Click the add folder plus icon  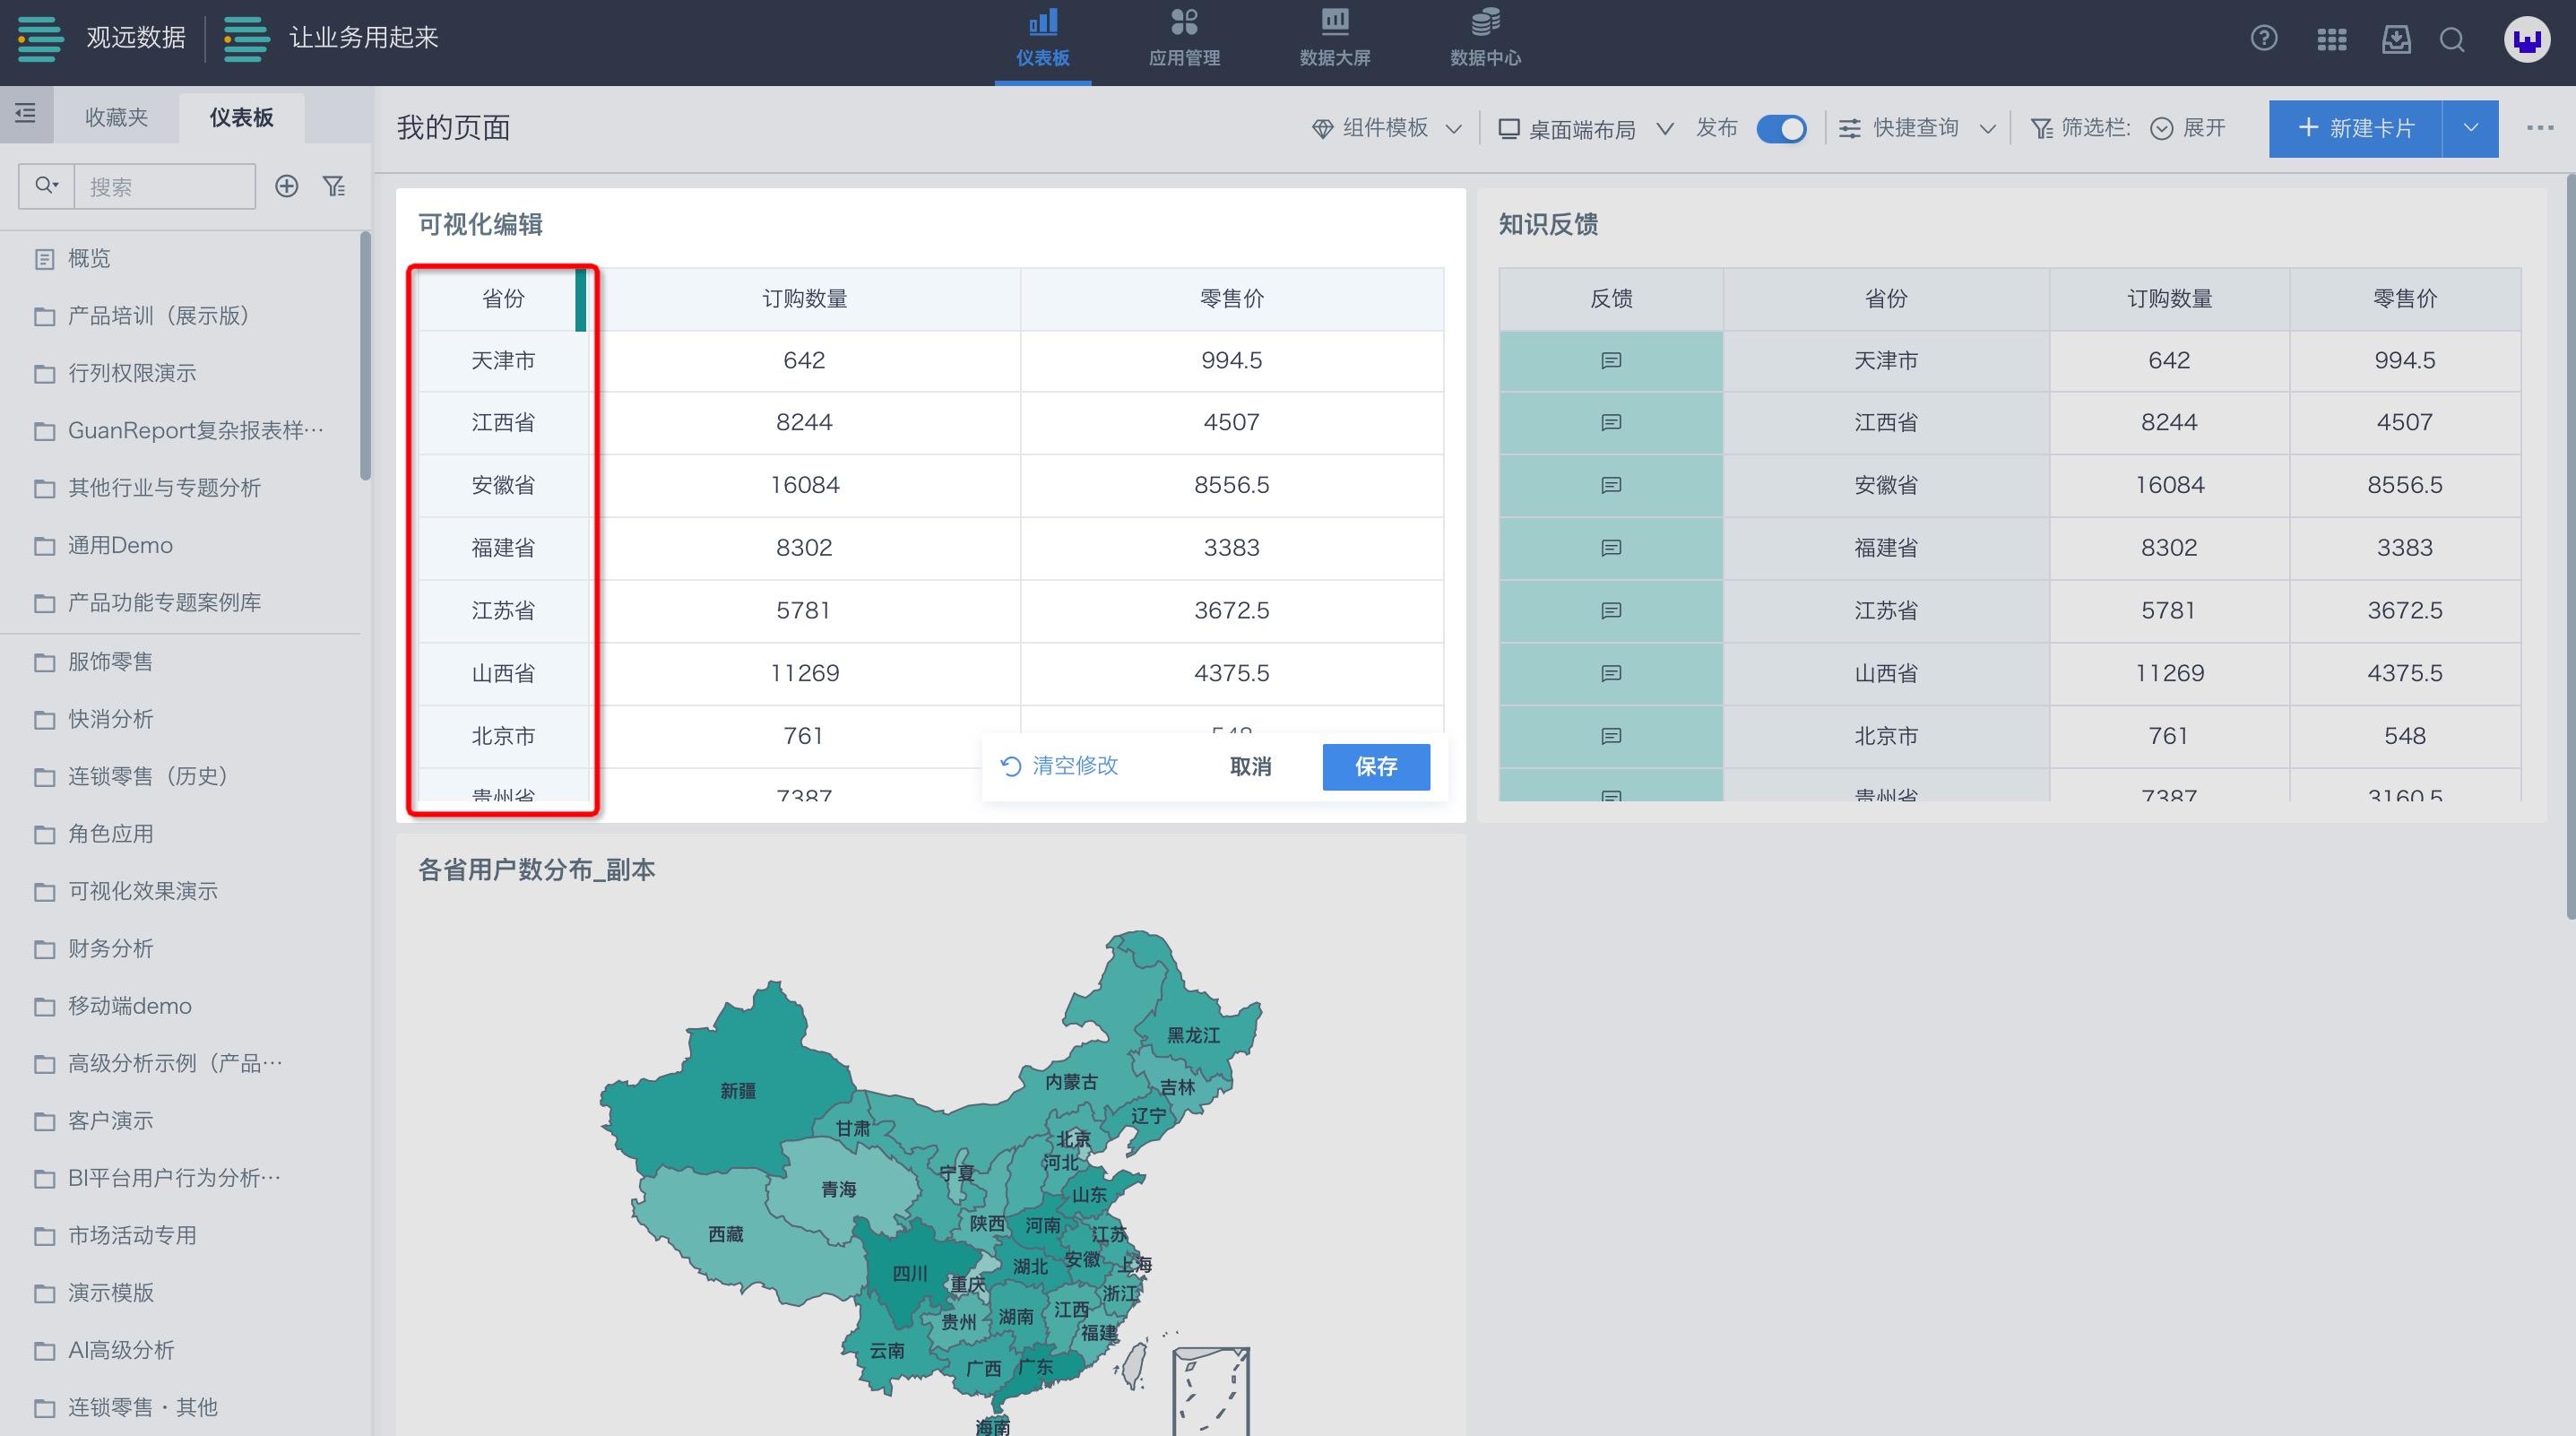tap(287, 186)
